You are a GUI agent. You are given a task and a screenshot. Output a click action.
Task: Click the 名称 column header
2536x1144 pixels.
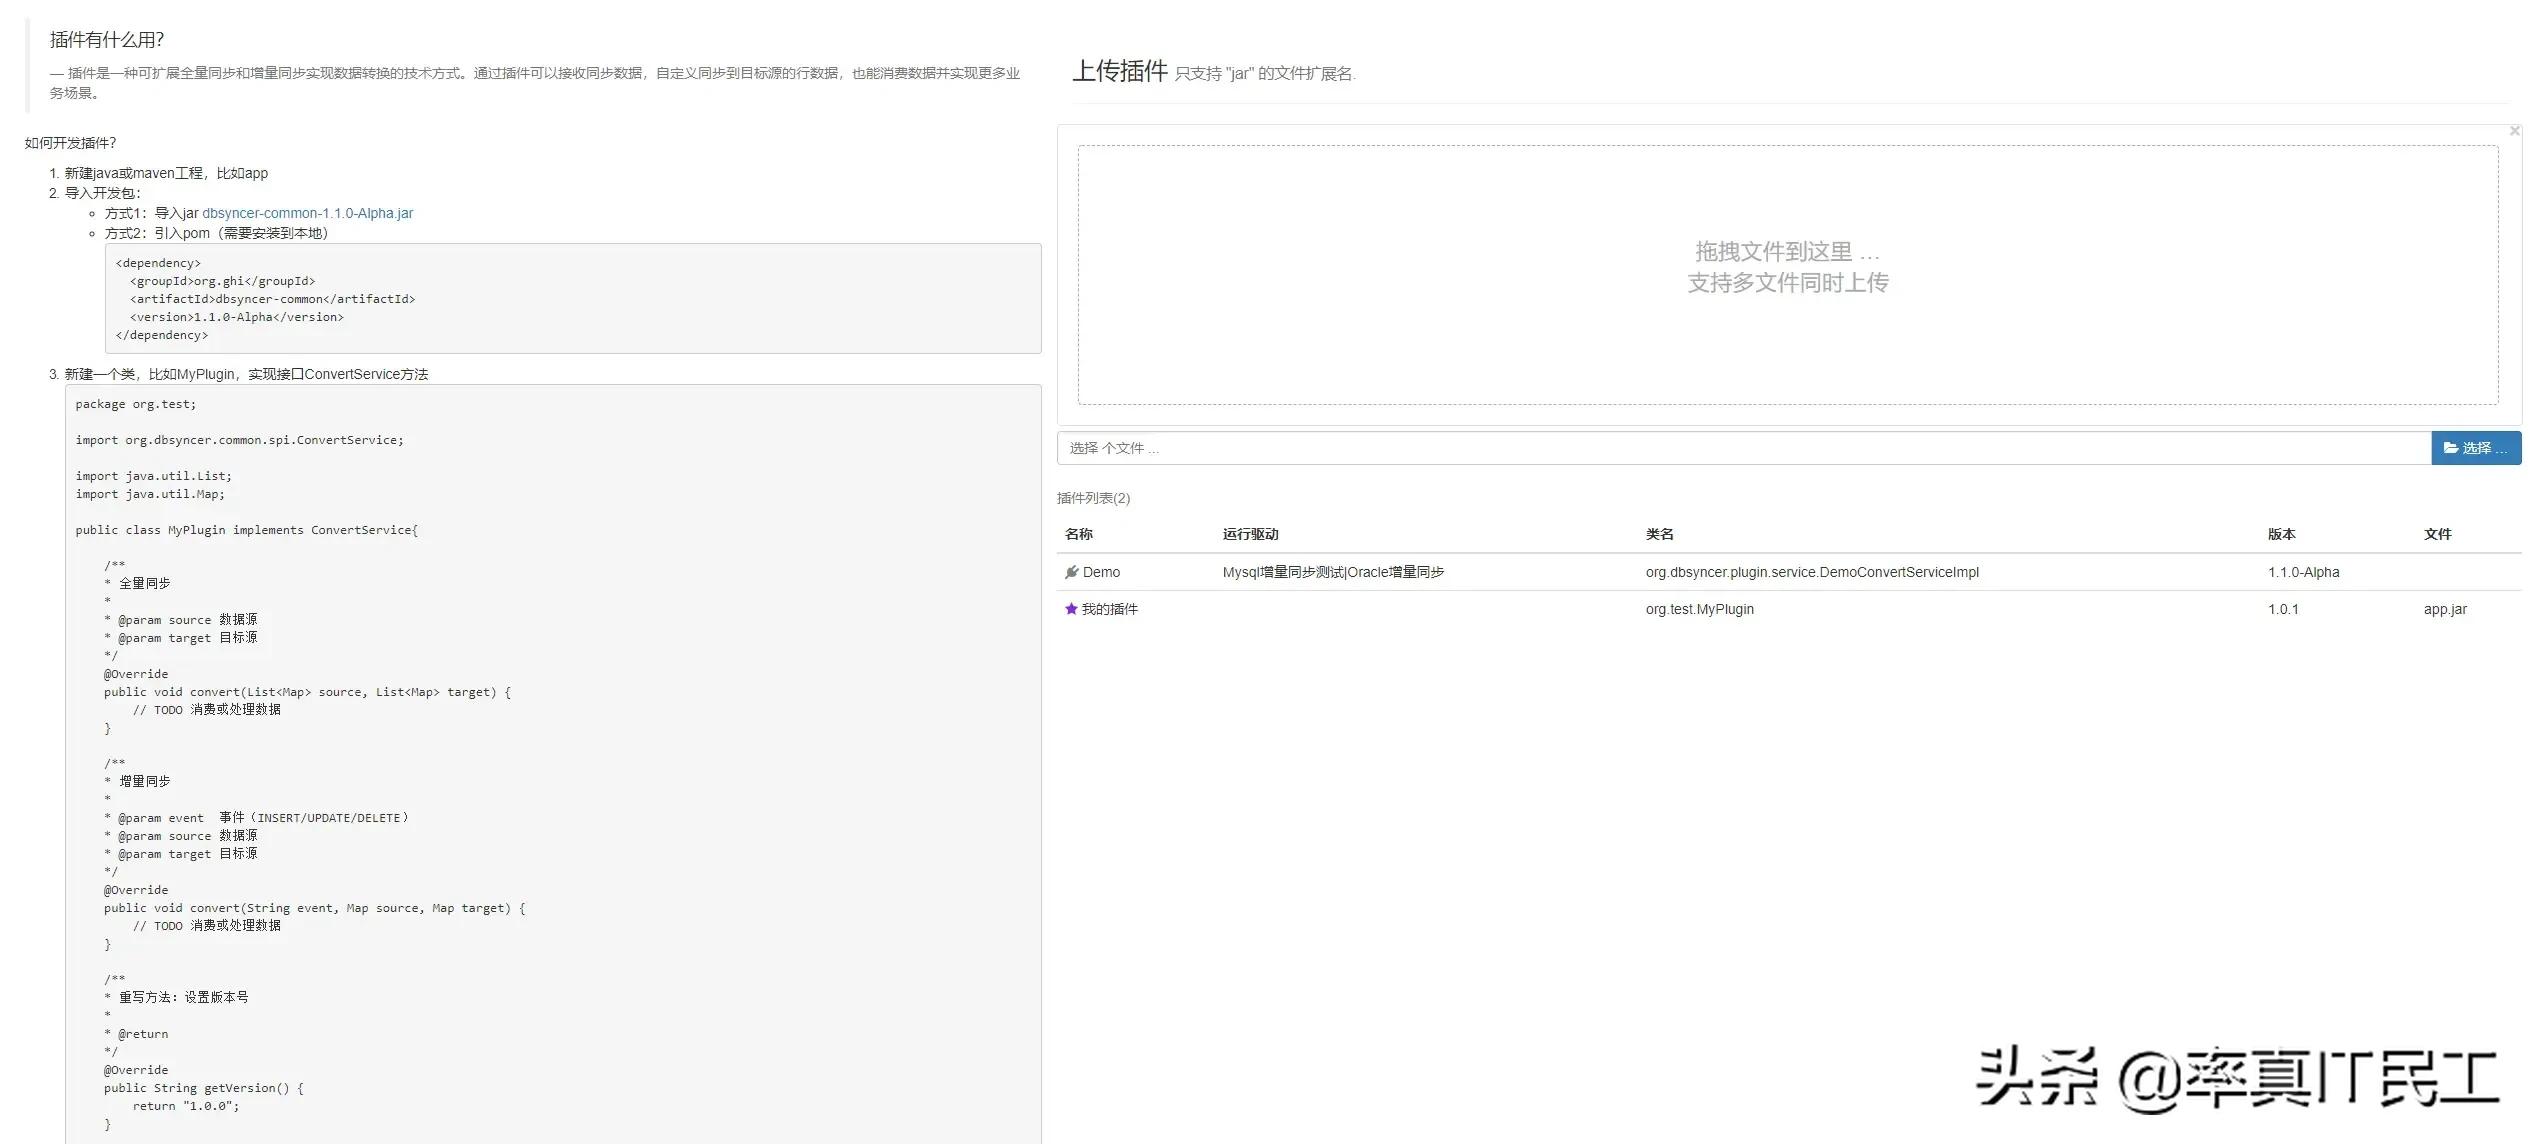point(1078,534)
